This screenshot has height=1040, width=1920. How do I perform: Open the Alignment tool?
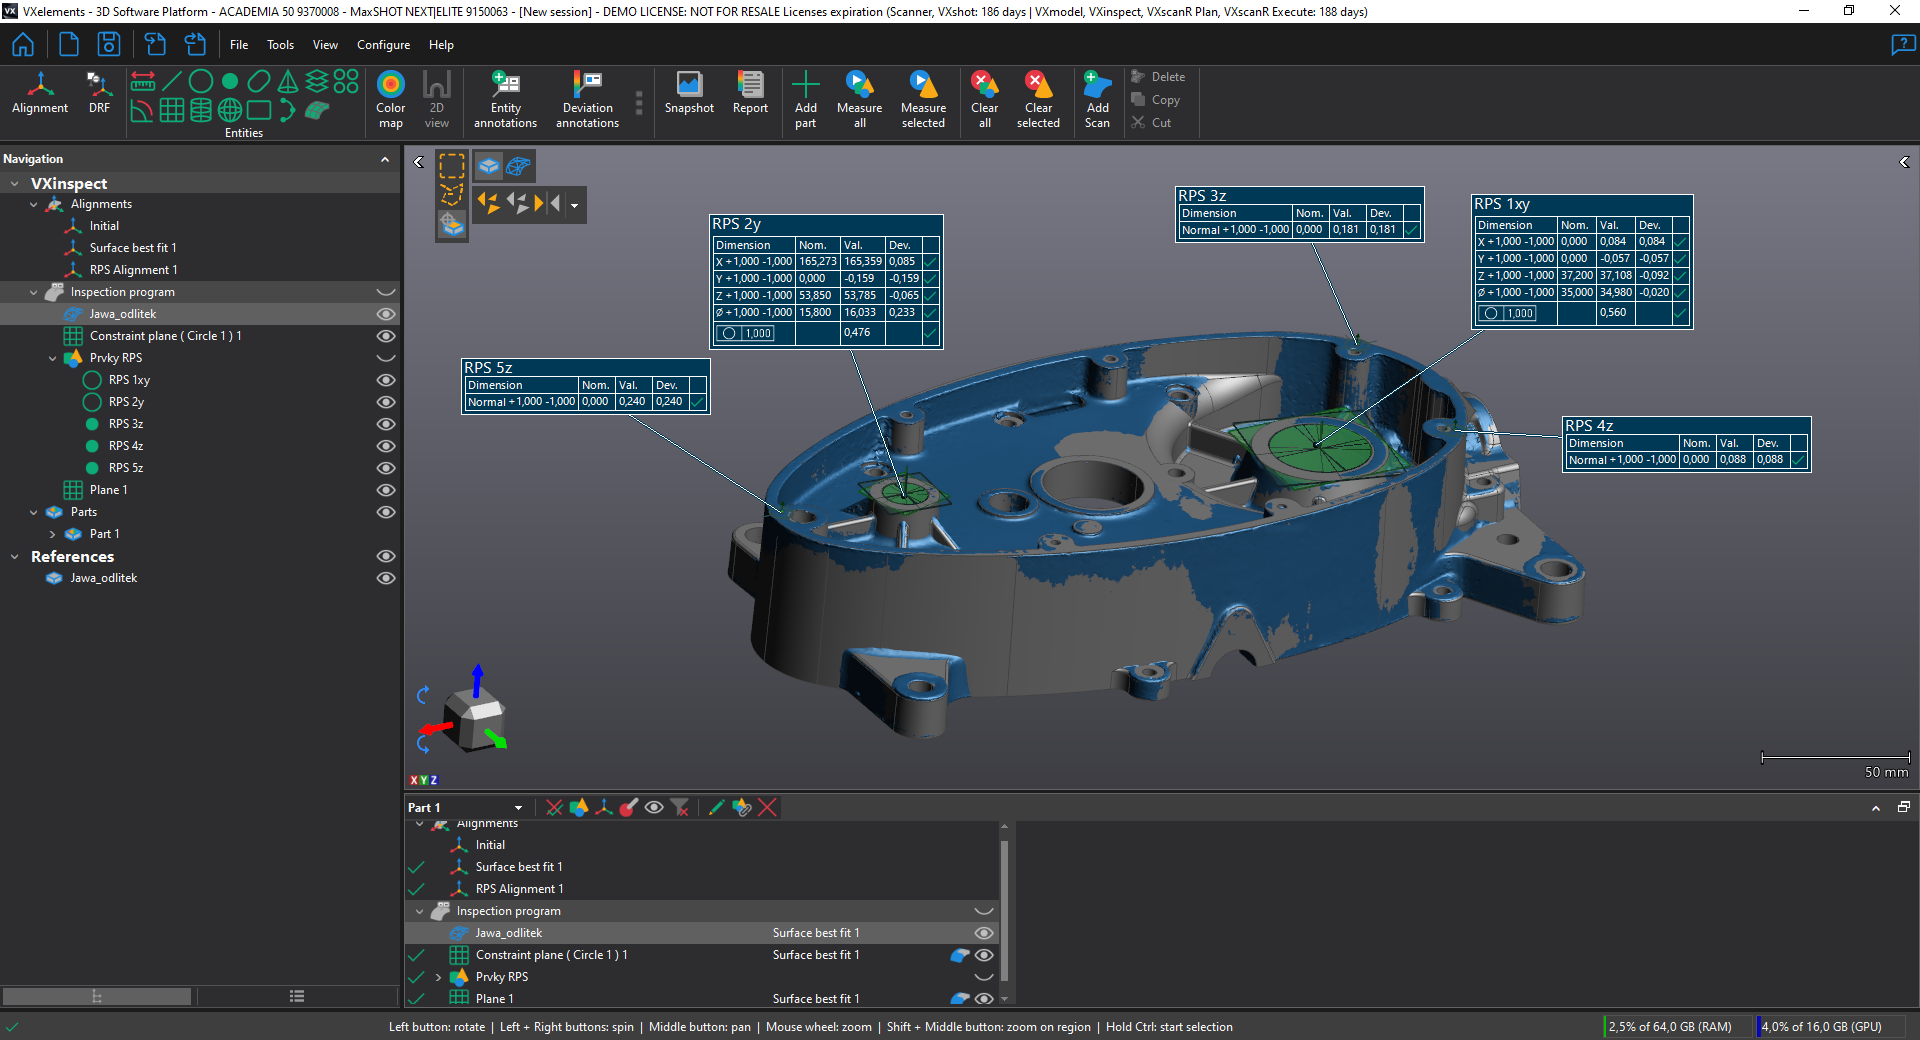coord(40,94)
